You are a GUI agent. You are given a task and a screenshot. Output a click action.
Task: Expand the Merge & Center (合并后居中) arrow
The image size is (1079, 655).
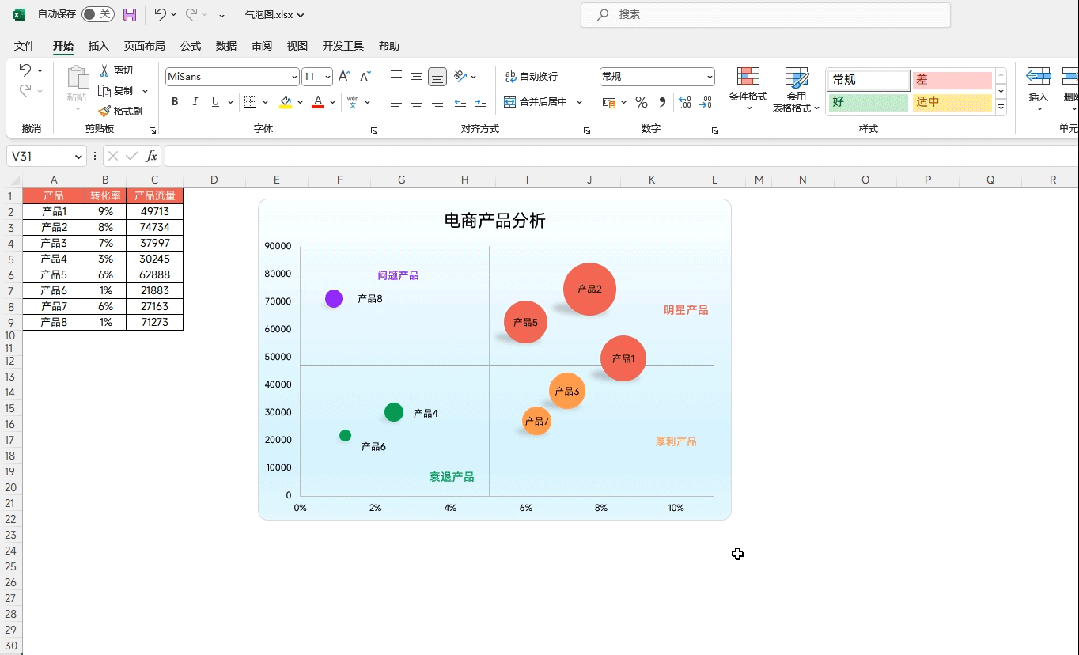click(x=579, y=102)
